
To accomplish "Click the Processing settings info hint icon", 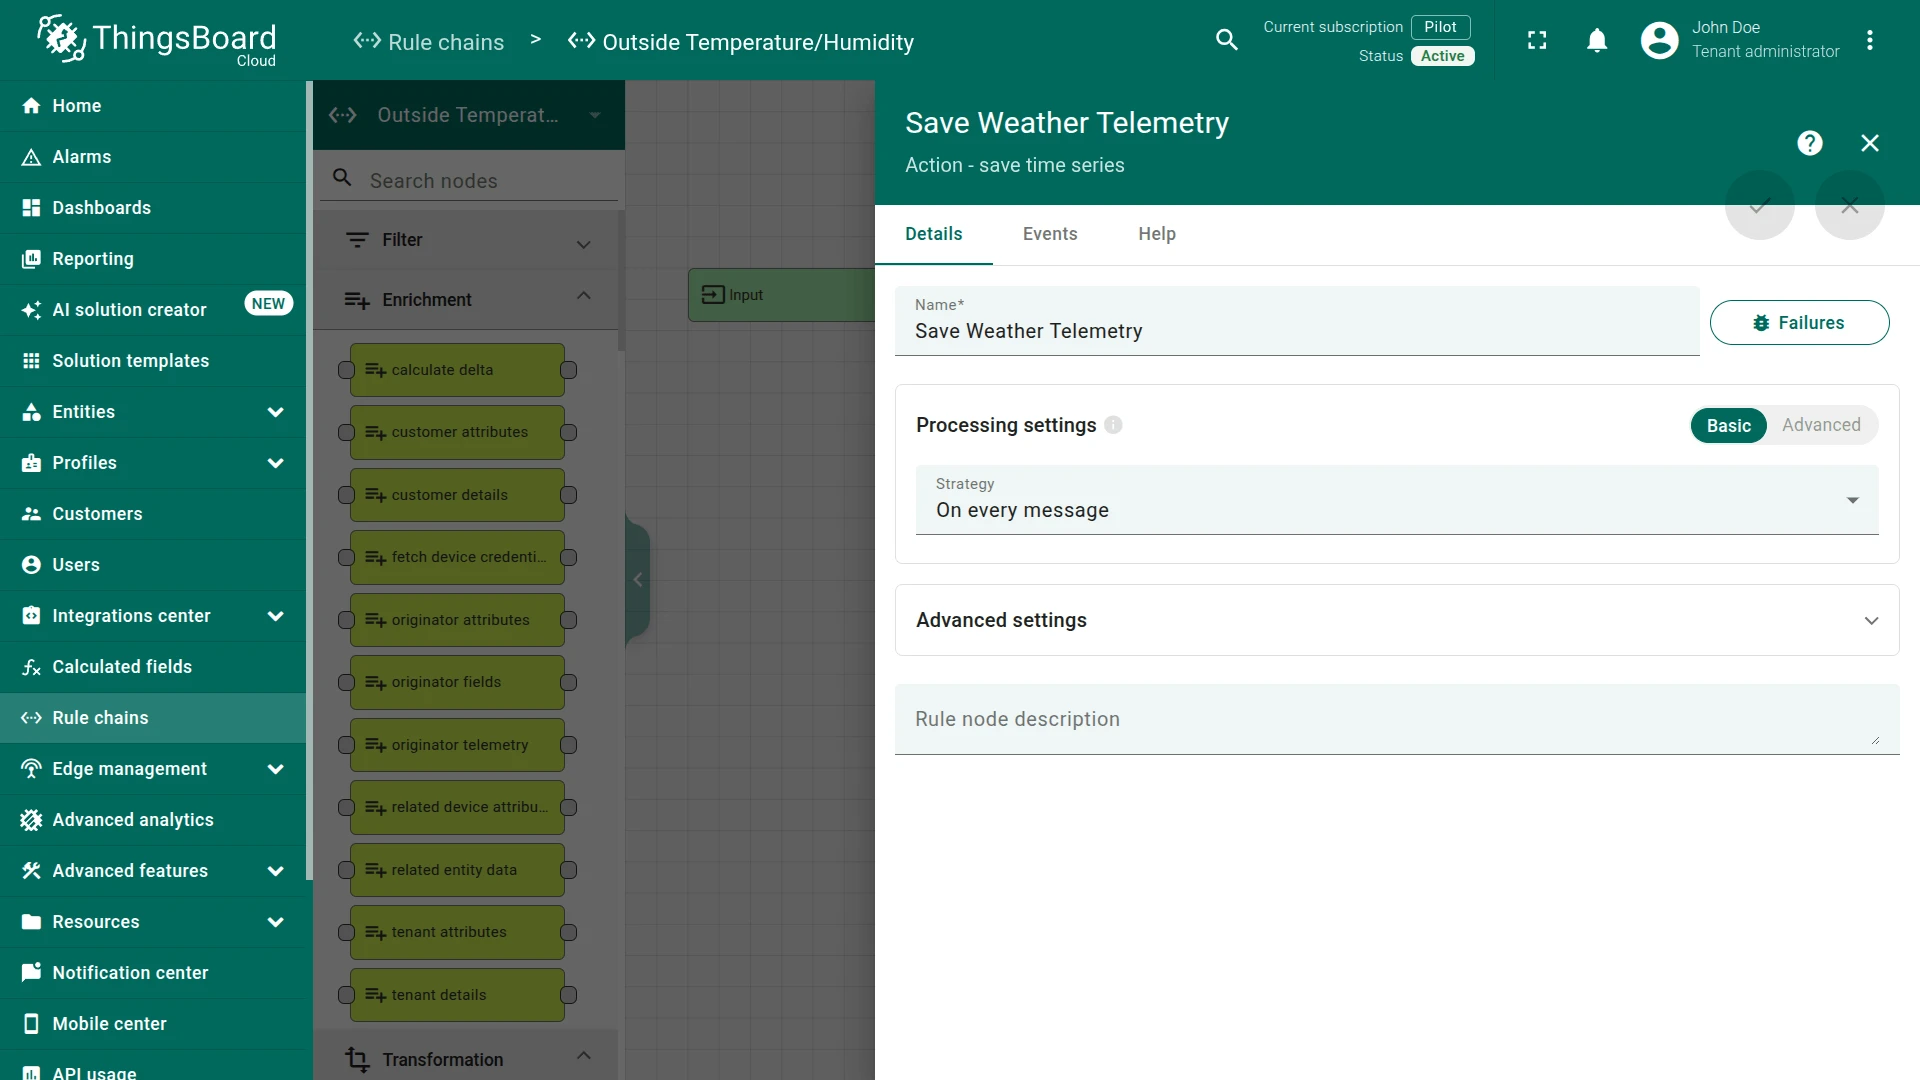I will tap(1113, 425).
